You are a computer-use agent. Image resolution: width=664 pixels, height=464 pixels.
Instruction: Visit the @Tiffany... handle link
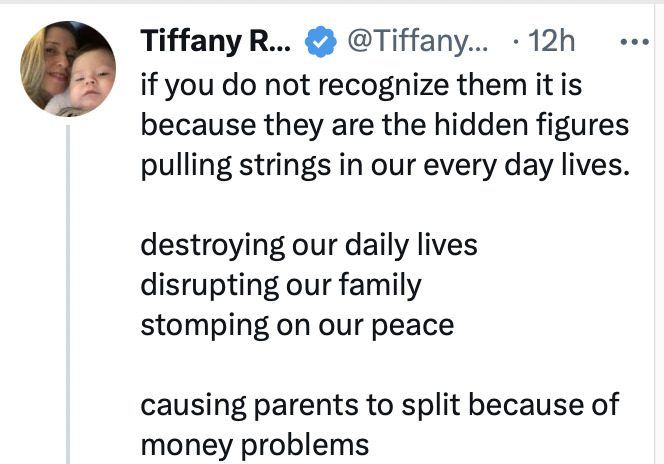(x=417, y=42)
